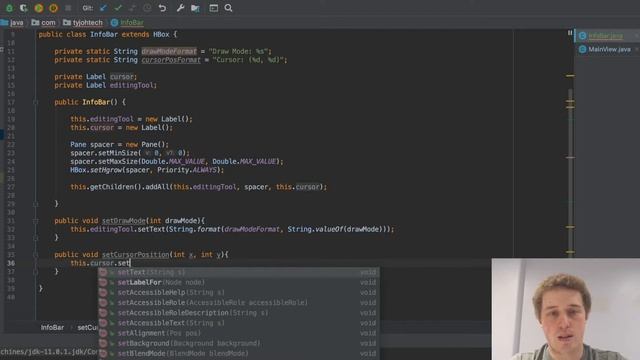Image resolution: width=640 pixels, height=360 pixels.
Task: Click the method icon beside setAlignment suggestion
Action: 103,333
